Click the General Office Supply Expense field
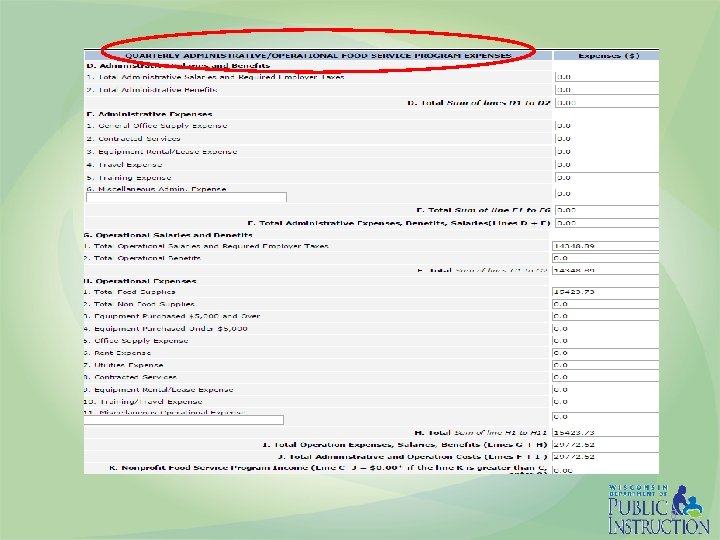The width and height of the screenshot is (720, 540). 607,126
